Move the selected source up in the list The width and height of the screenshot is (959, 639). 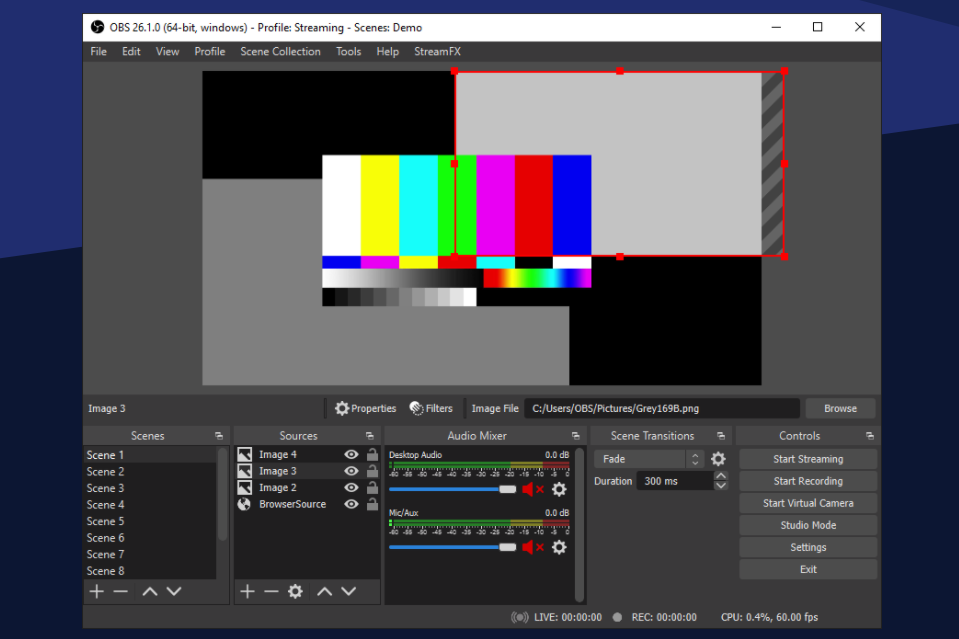coord(324,591)
